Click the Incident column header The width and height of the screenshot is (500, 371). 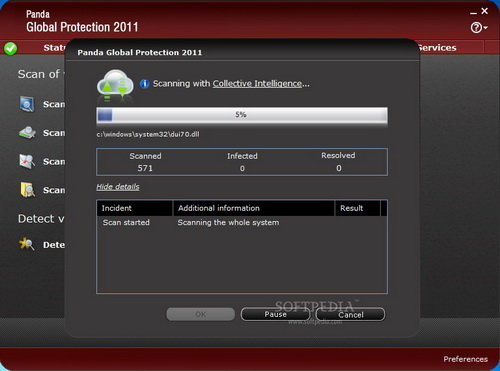(x=135, y=208)
